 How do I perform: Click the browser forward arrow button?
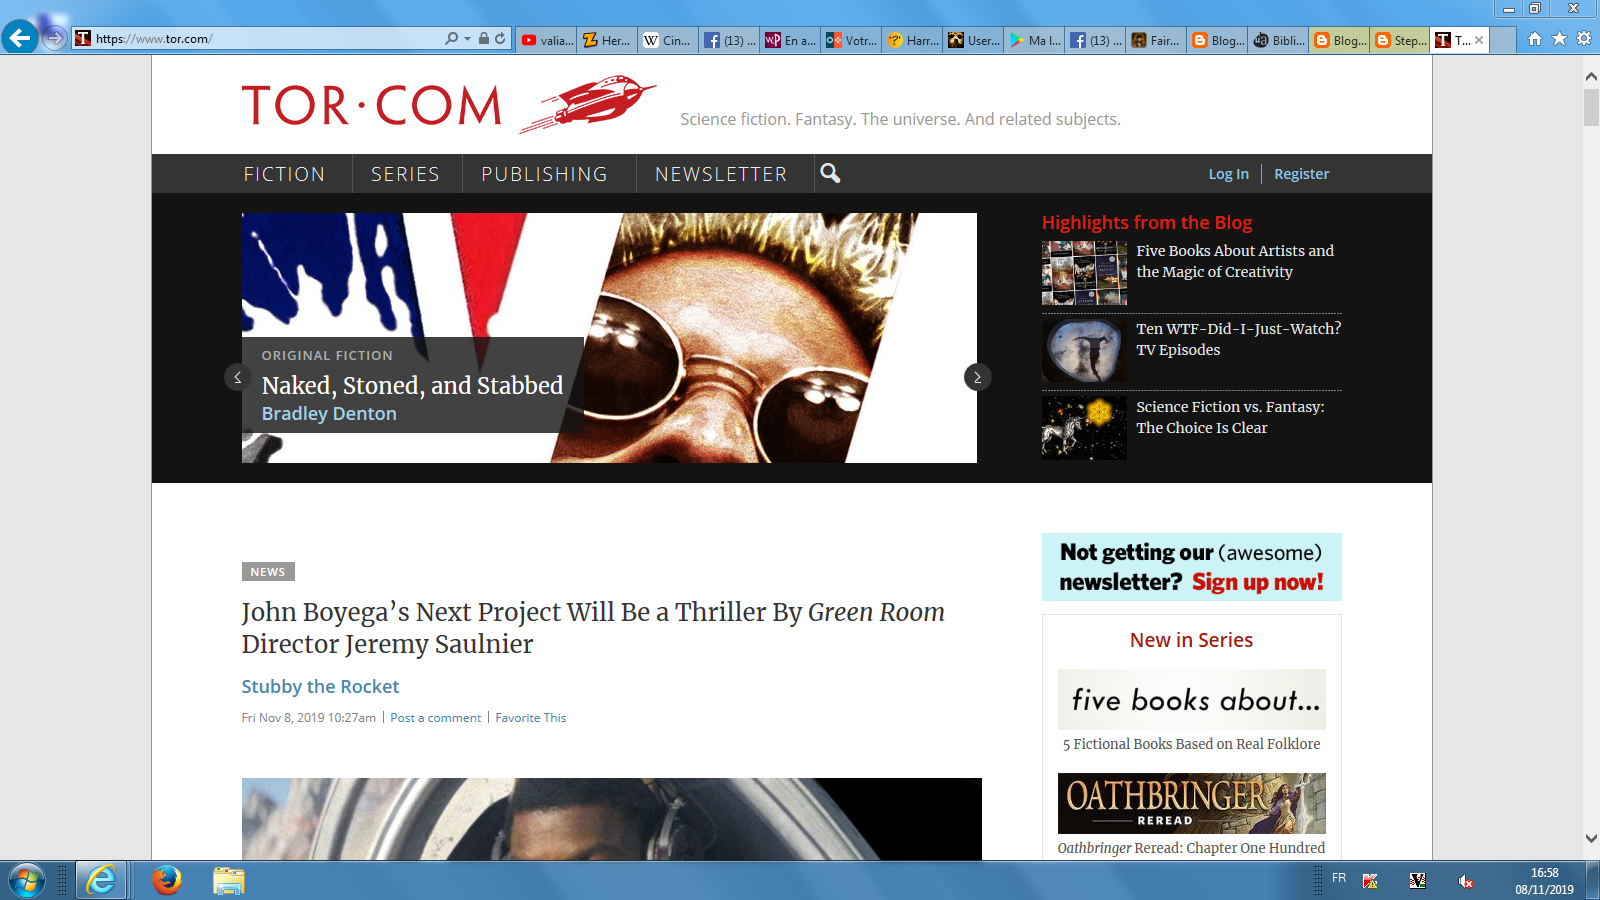[54, 39]
